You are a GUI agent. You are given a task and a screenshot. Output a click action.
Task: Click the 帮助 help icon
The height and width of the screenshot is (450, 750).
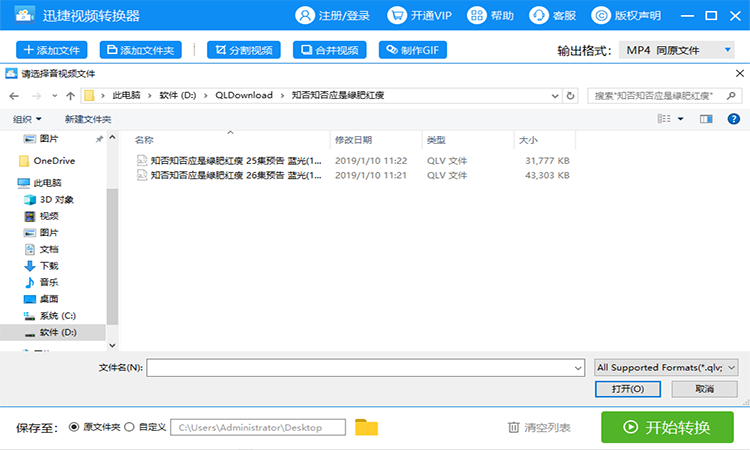(476, 15)
